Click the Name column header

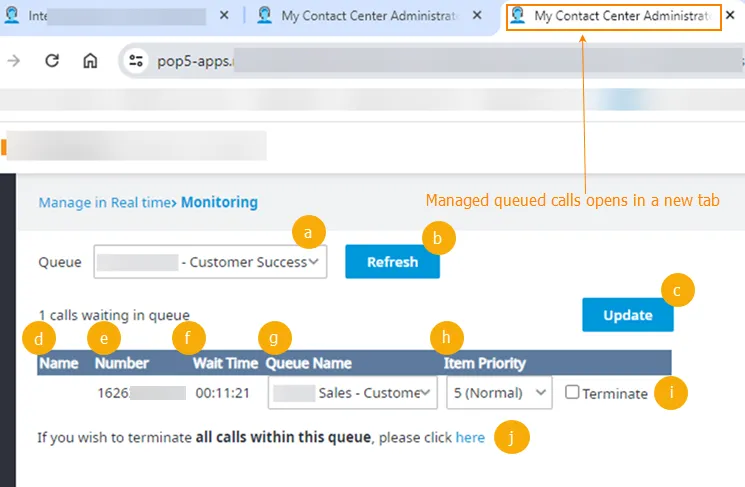tap(58, 363)
